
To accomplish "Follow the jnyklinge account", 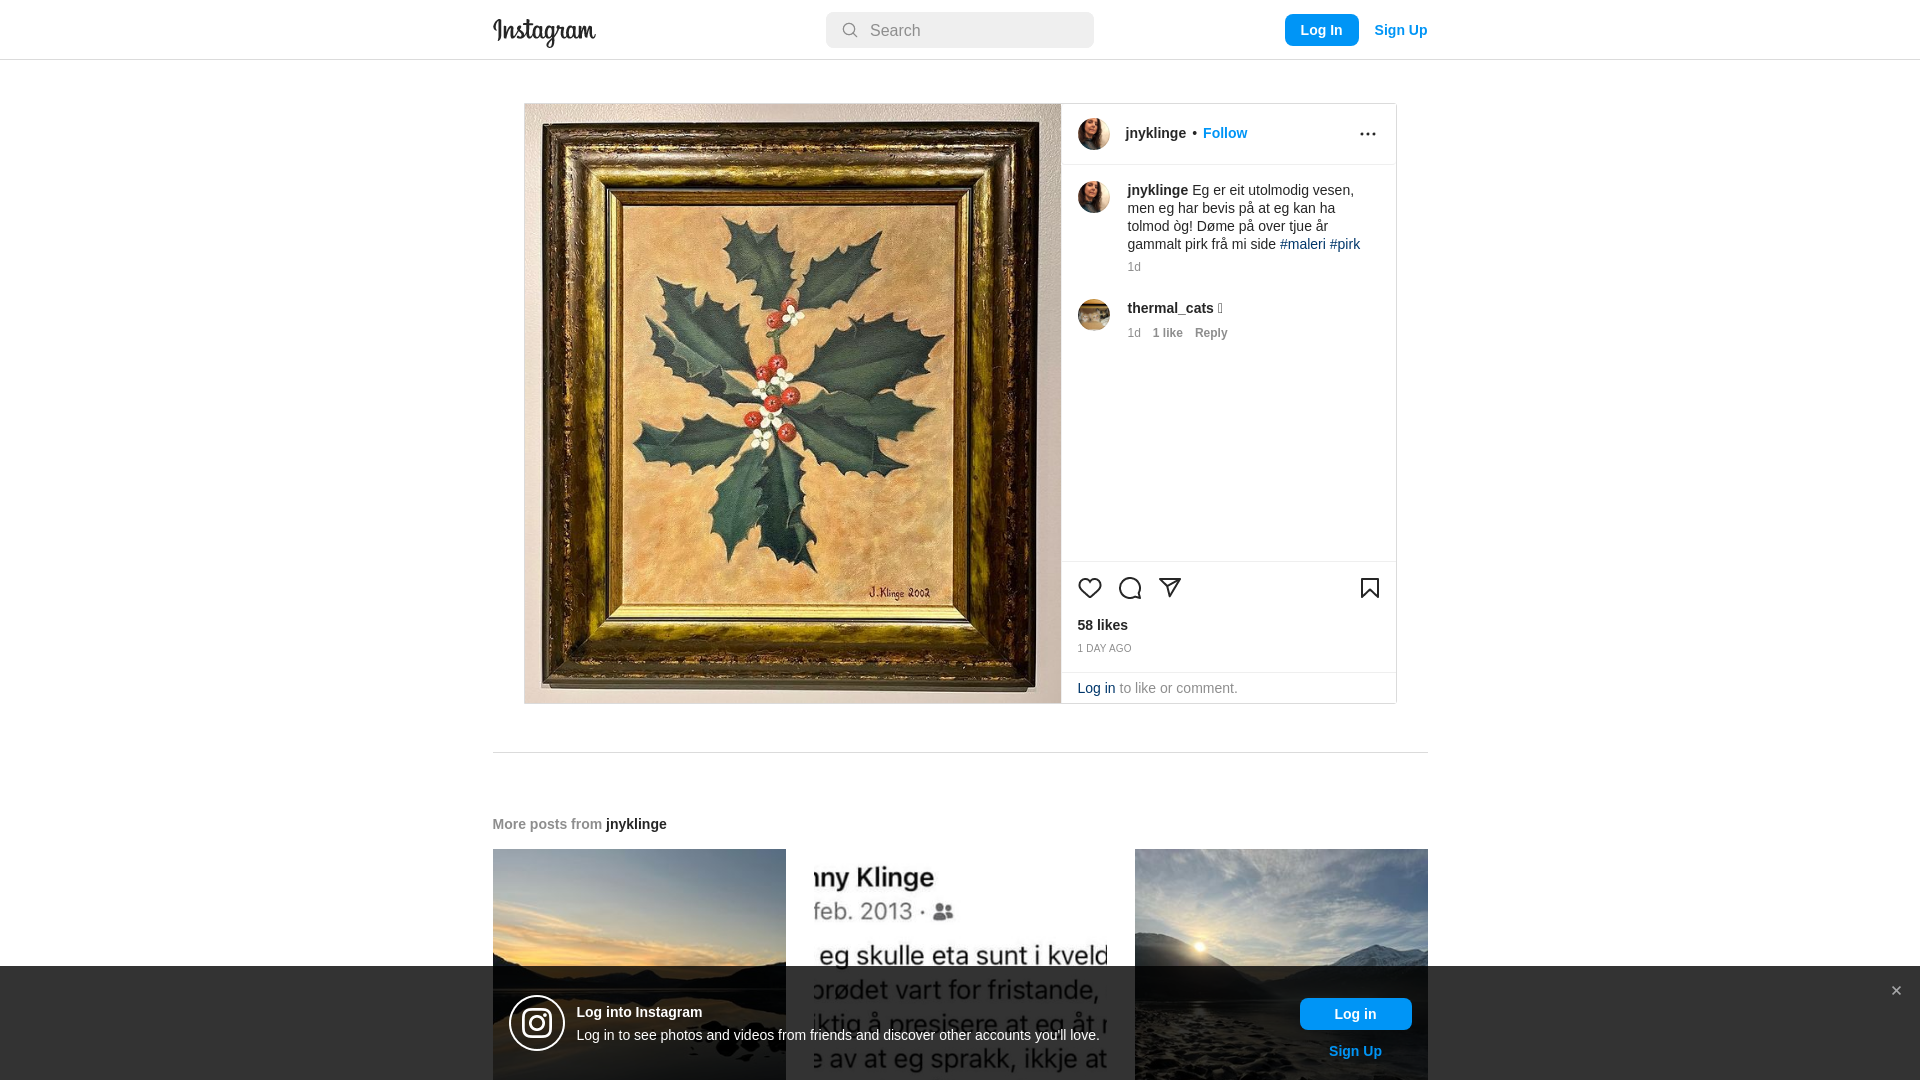I will click(1225, 133).
